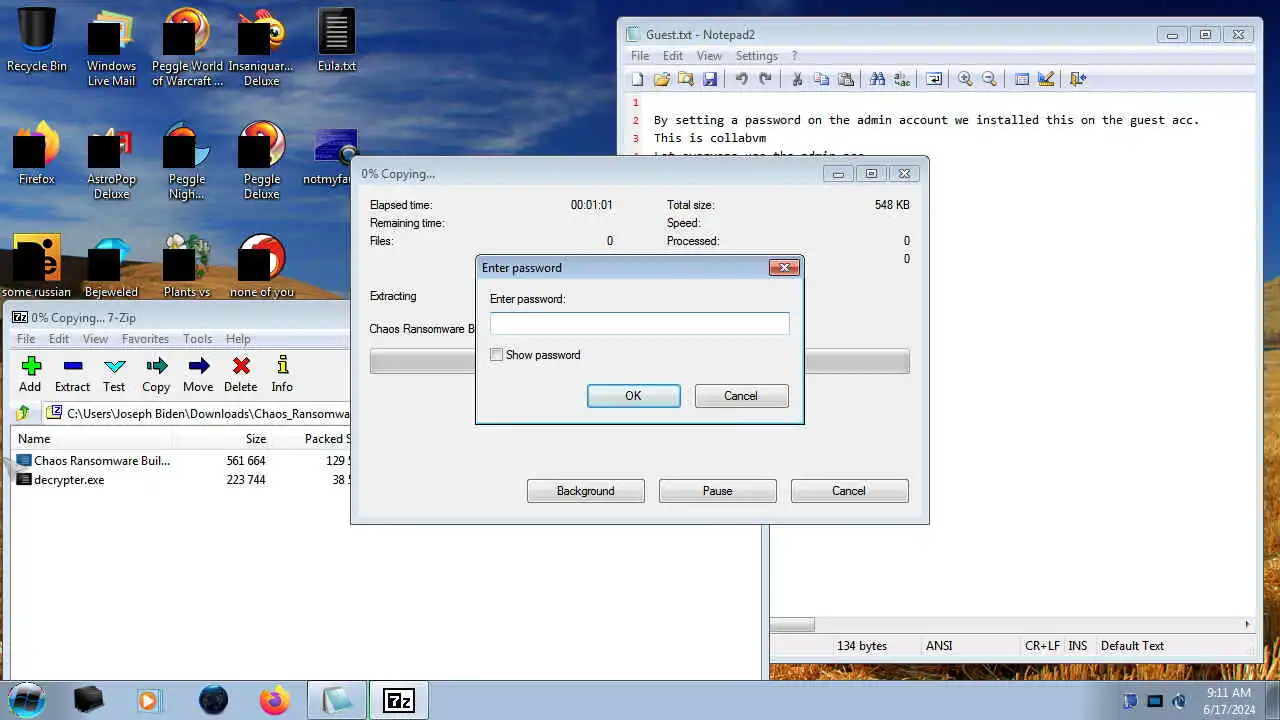Open the Settings menu in Notepad2

[x=757, y=56]
